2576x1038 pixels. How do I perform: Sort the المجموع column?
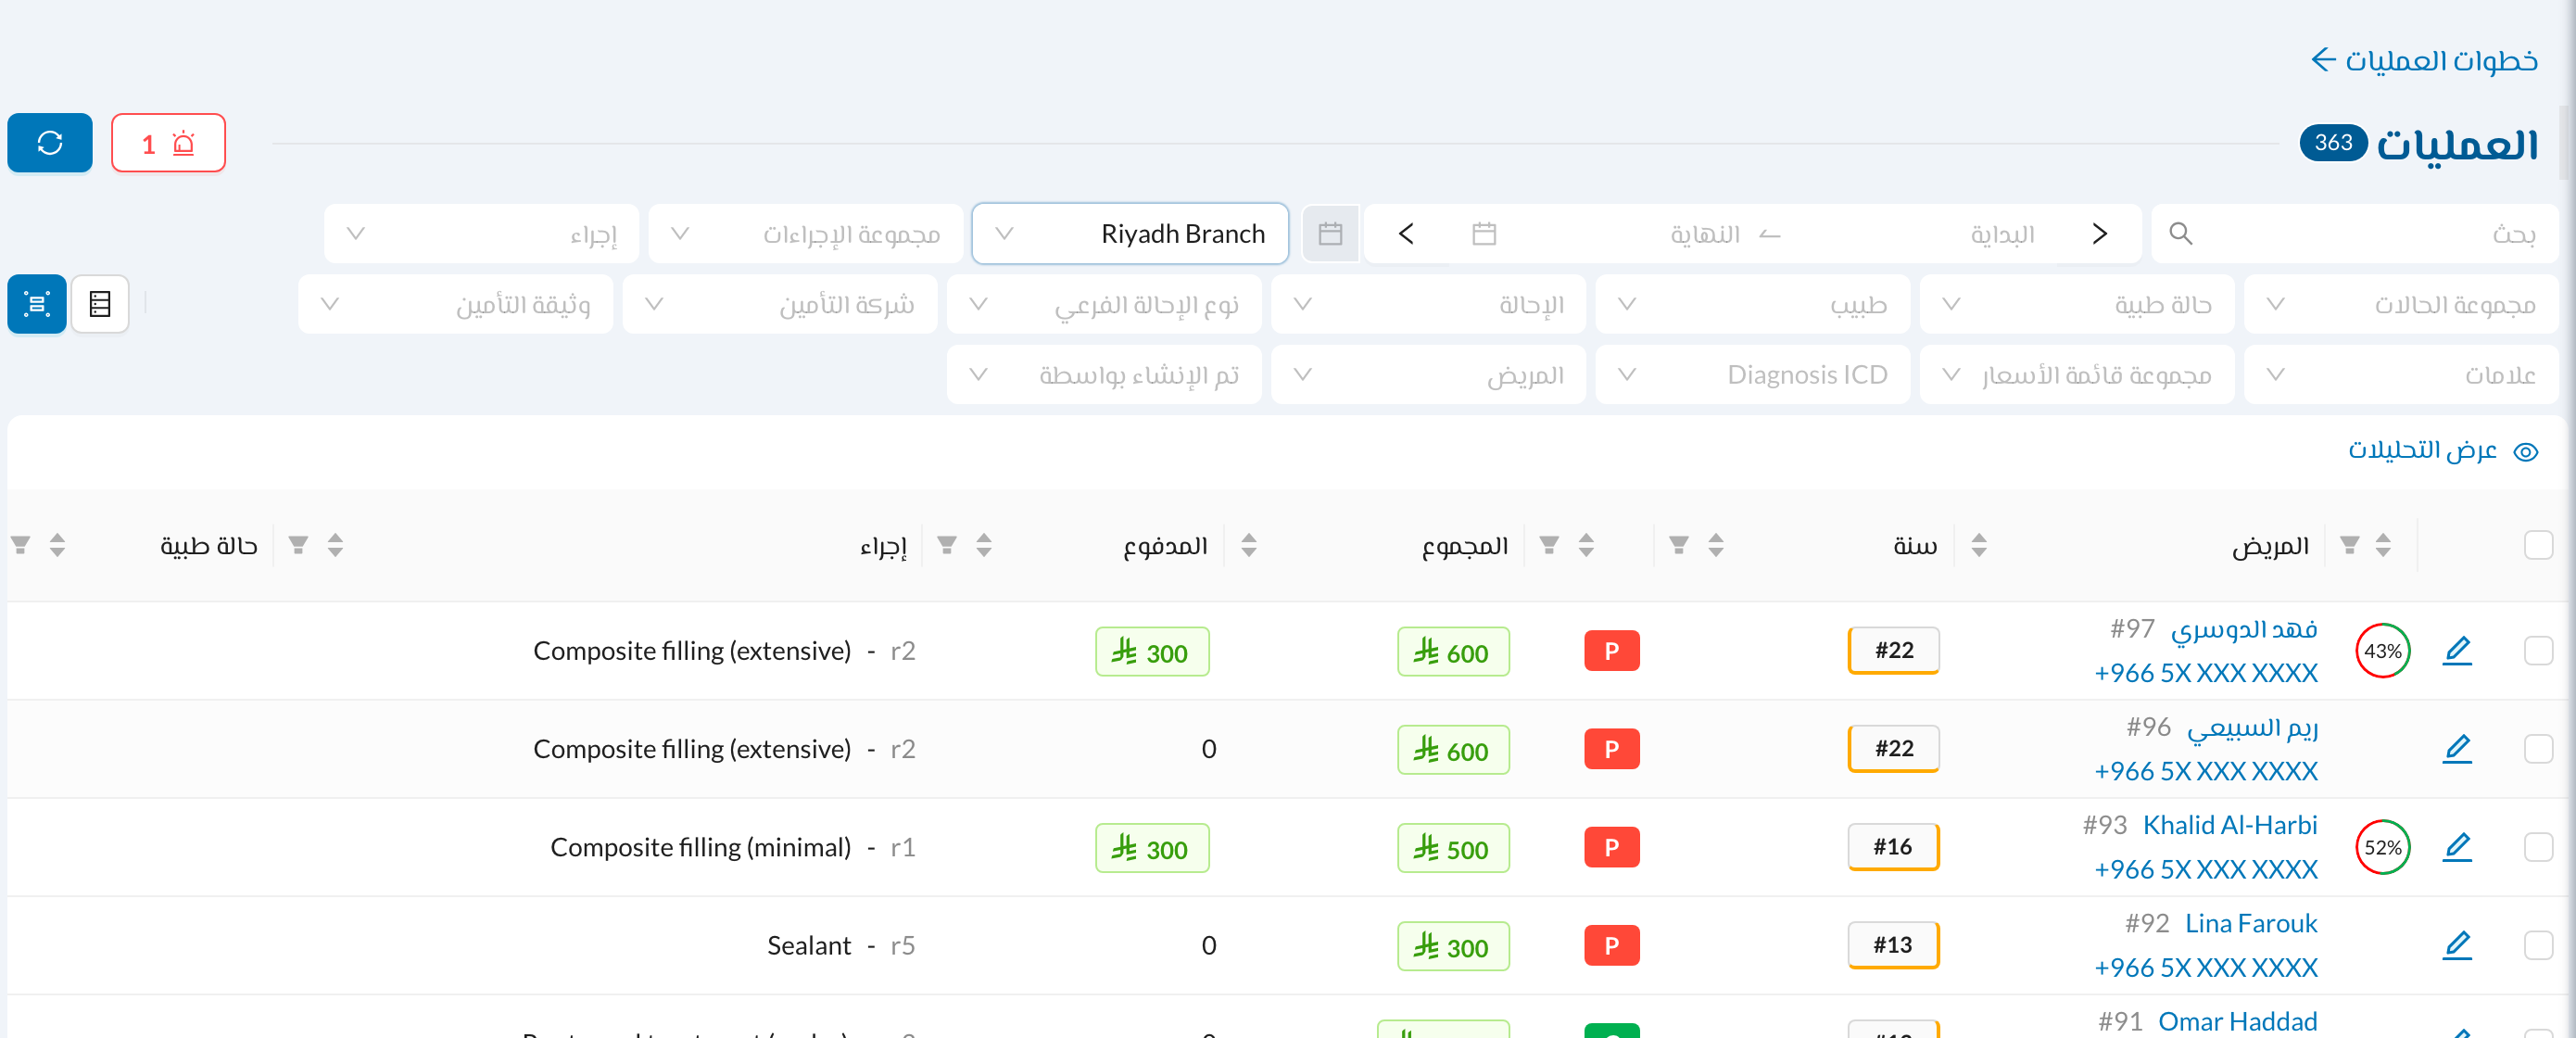coord(1586,545)
